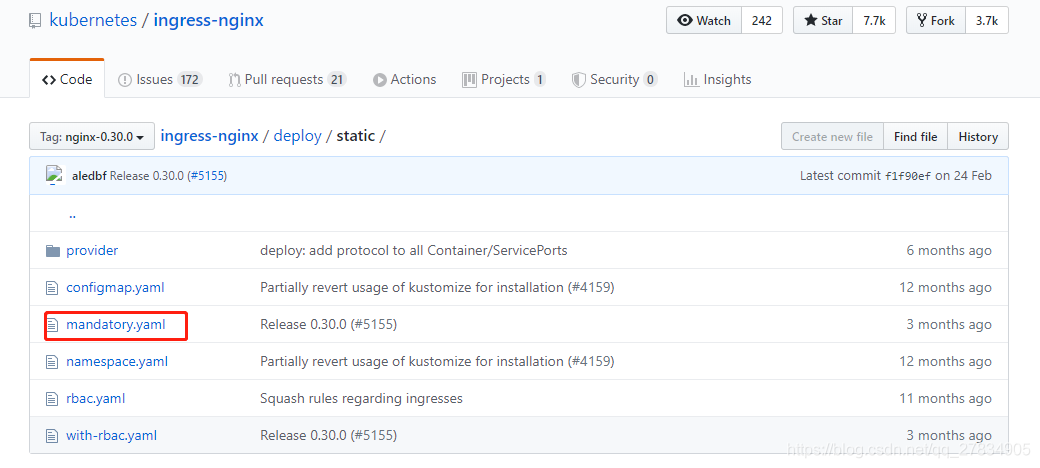The width and height of the screenshot is (1040, 468).
Task: Click the Create new file button
Action: click(x=832, y=137)
